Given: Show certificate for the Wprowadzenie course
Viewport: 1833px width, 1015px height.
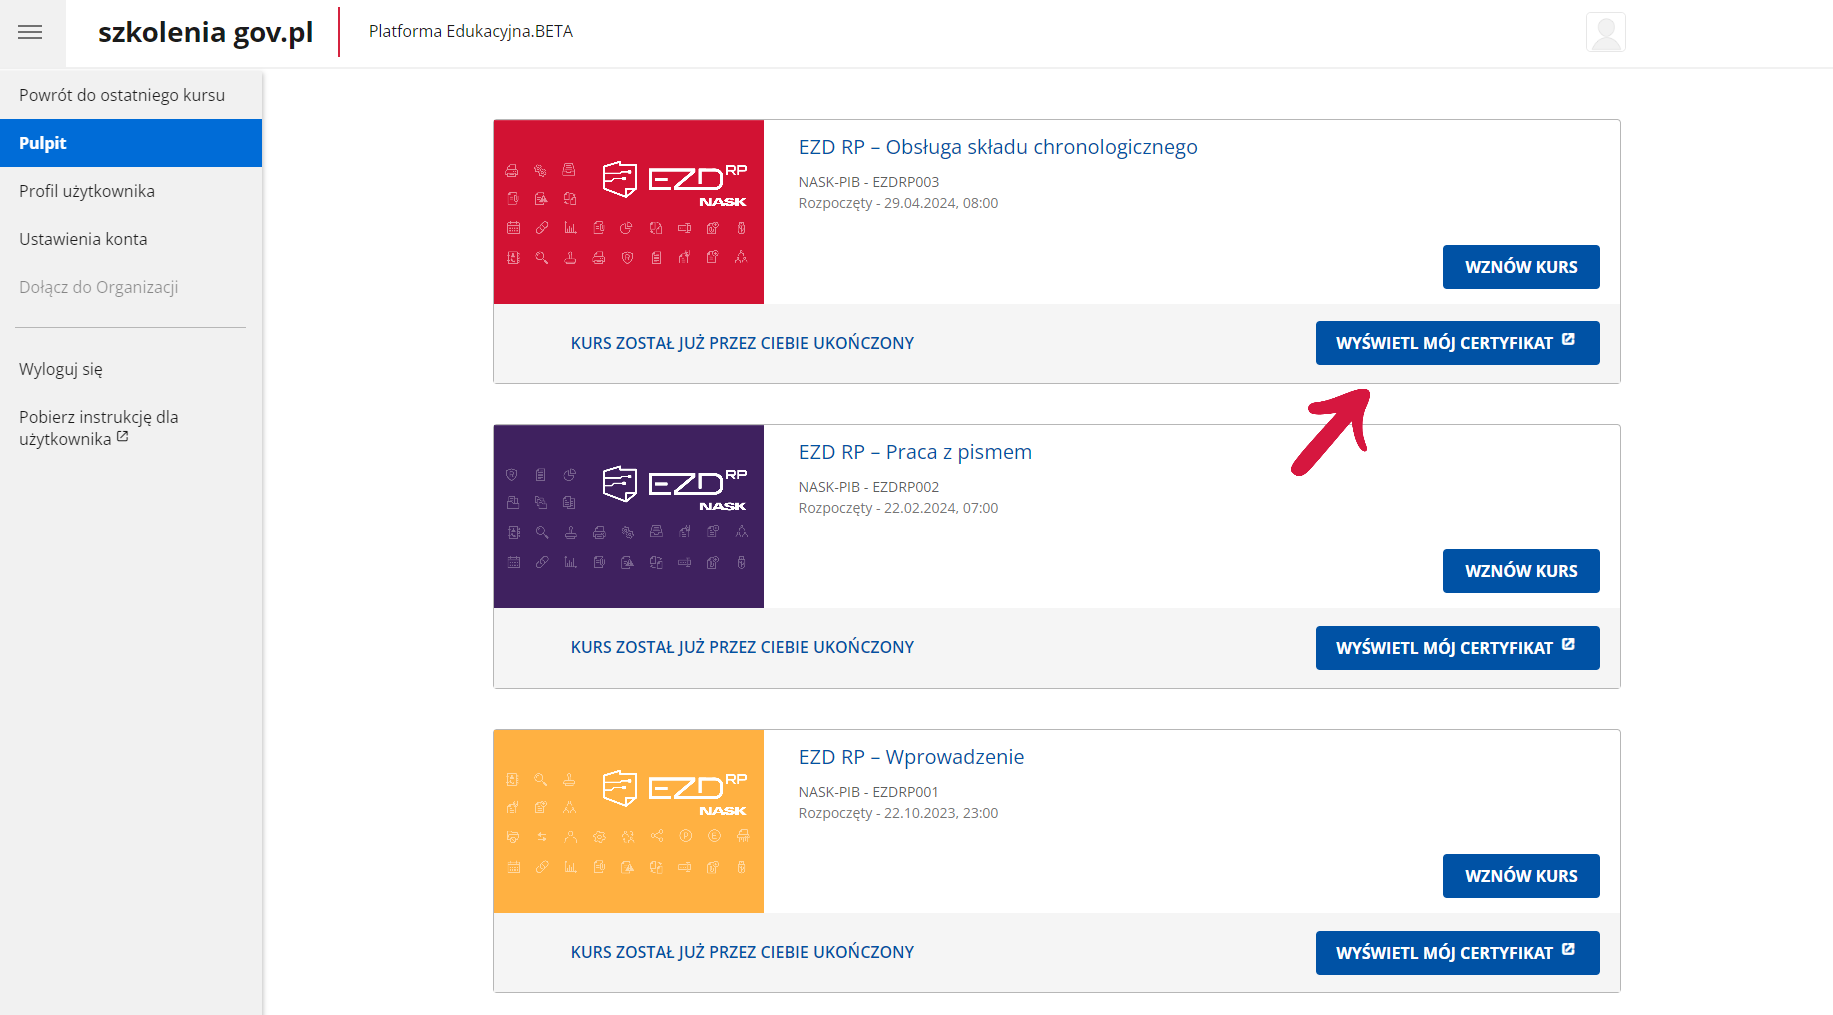Looking at the screenshot, I should [1456, 953].
